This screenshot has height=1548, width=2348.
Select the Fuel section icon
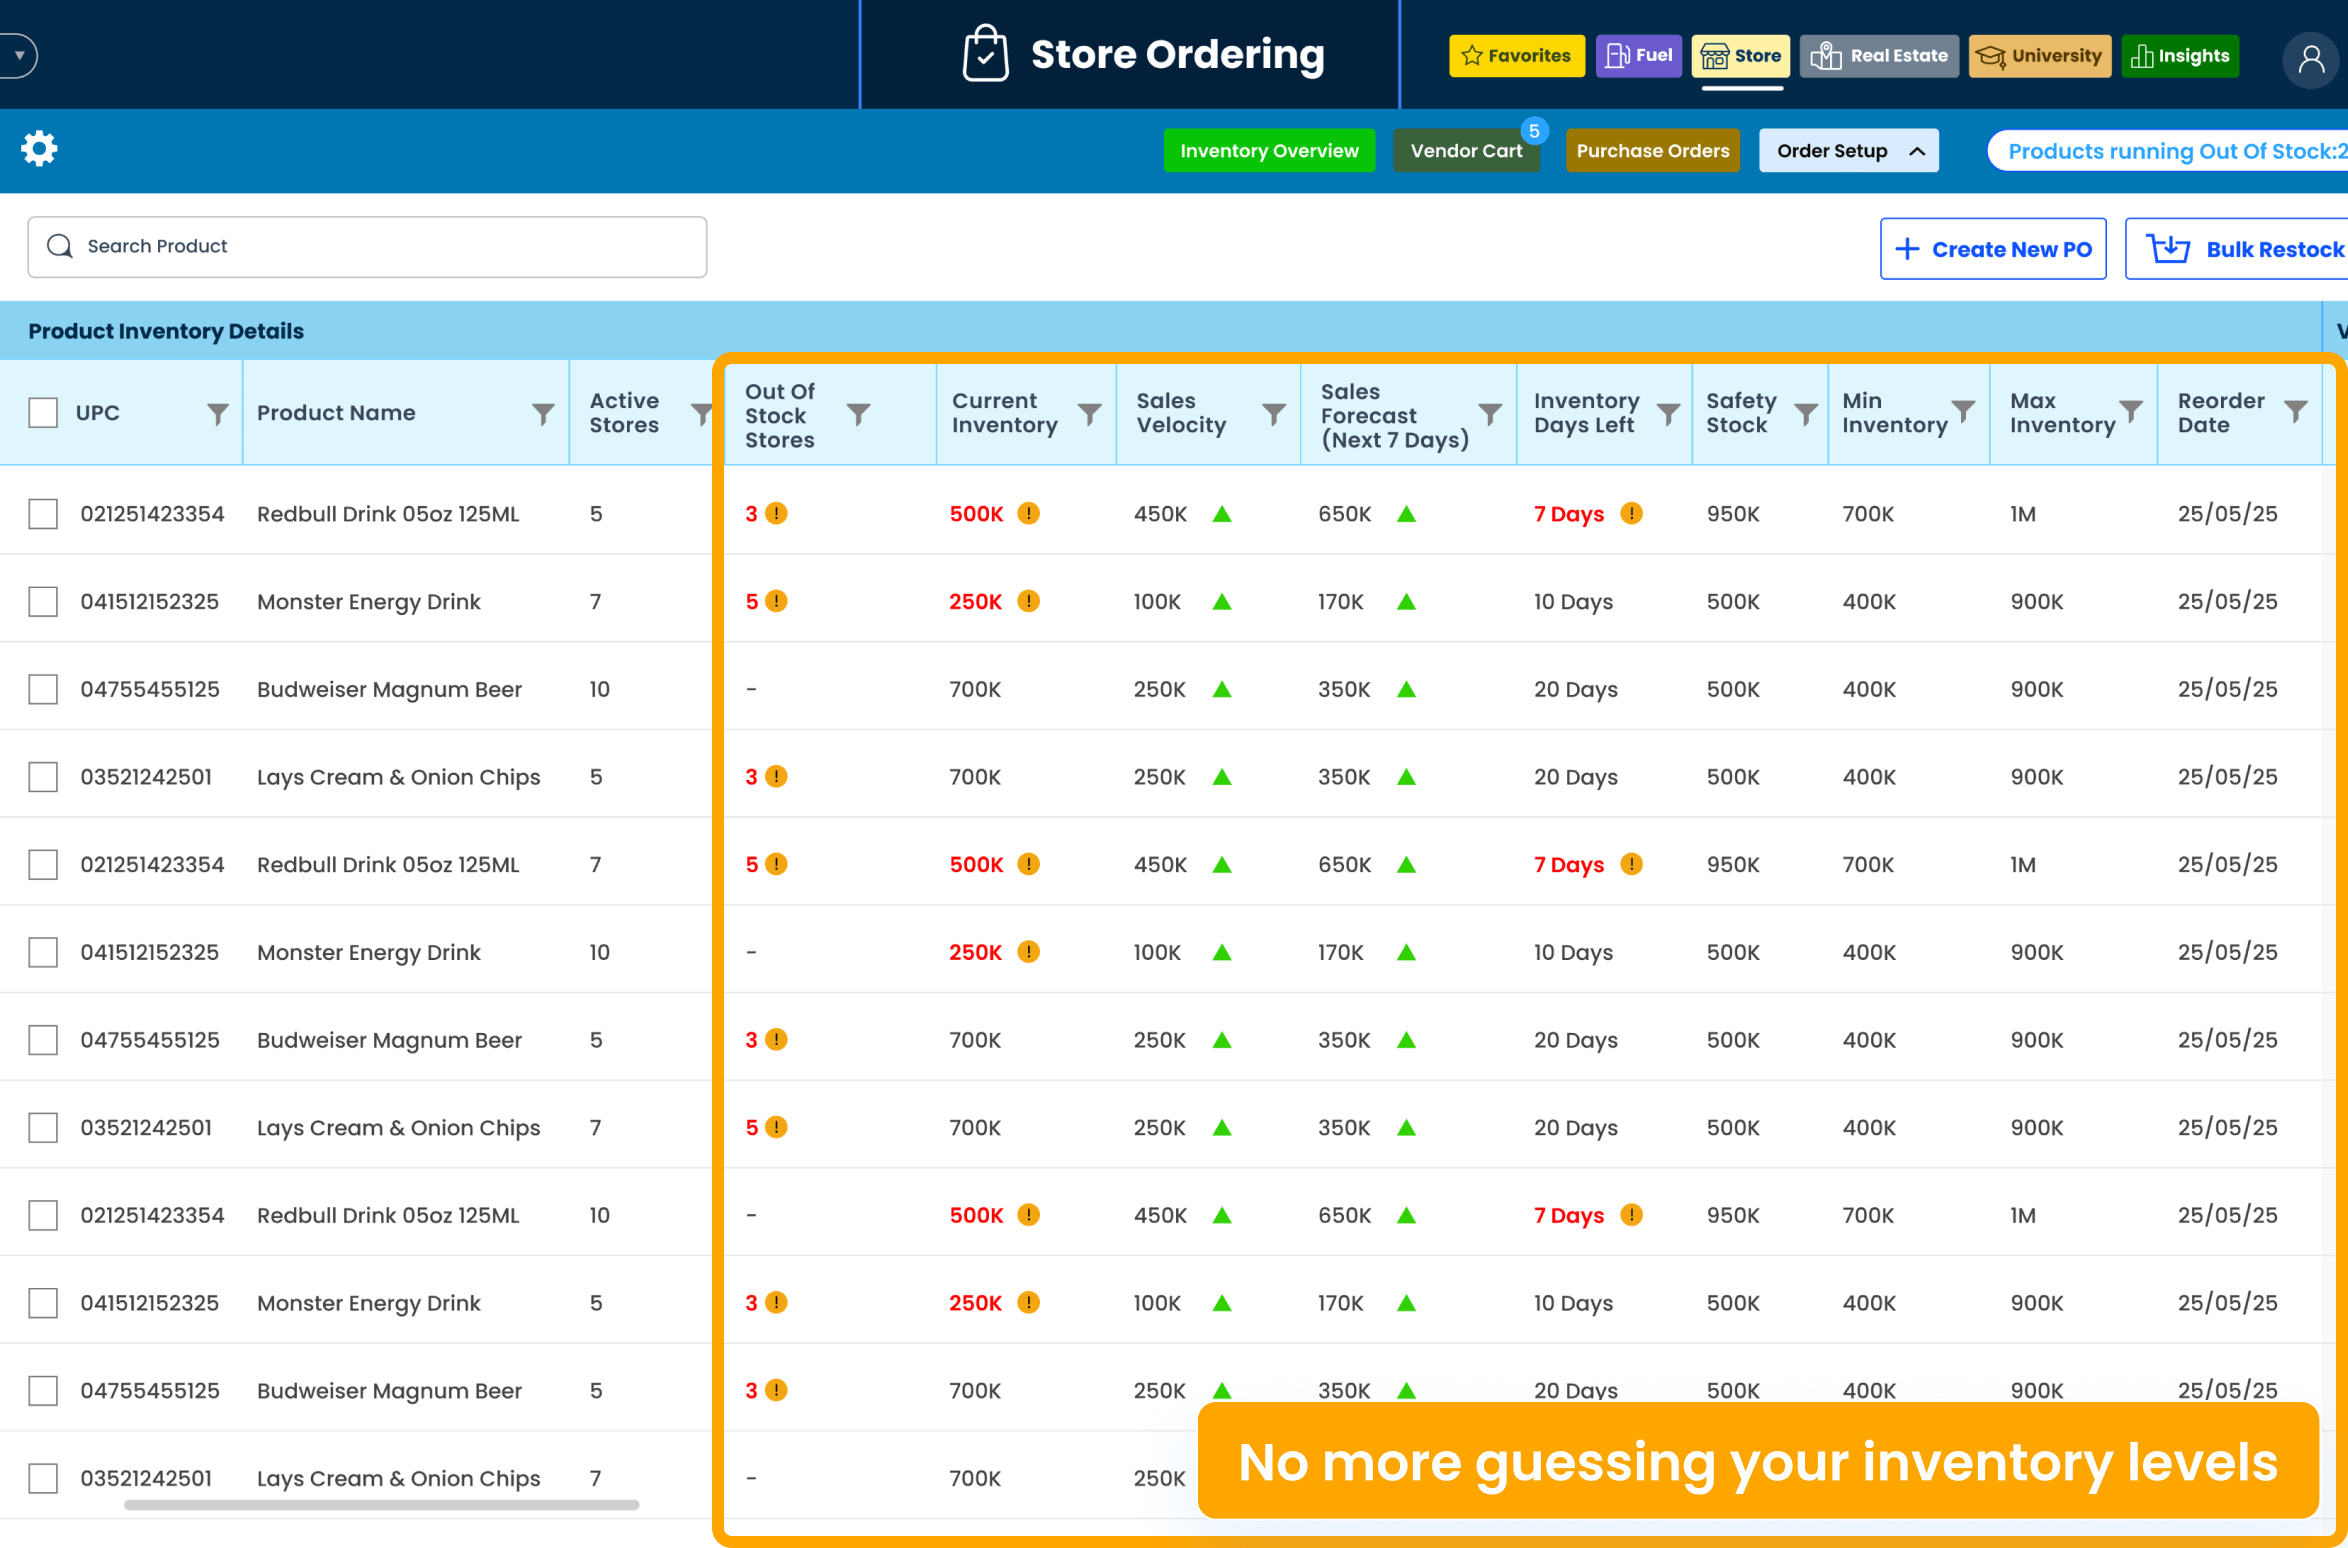click(1619, 56)
